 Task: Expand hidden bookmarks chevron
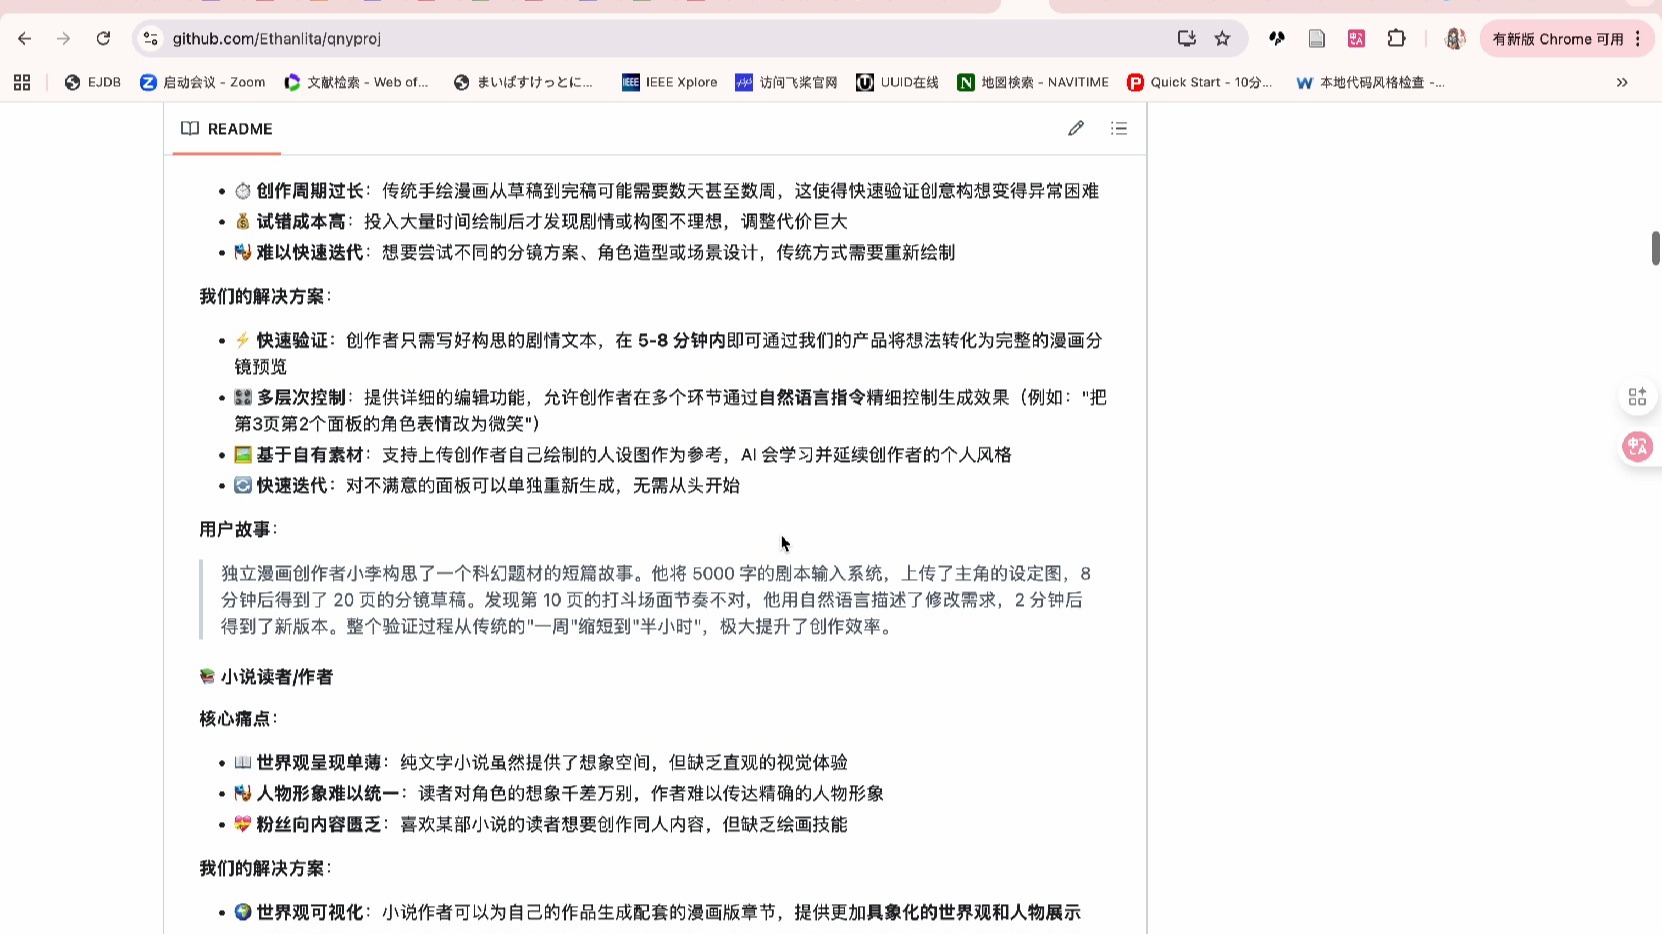coord(1622,82)
